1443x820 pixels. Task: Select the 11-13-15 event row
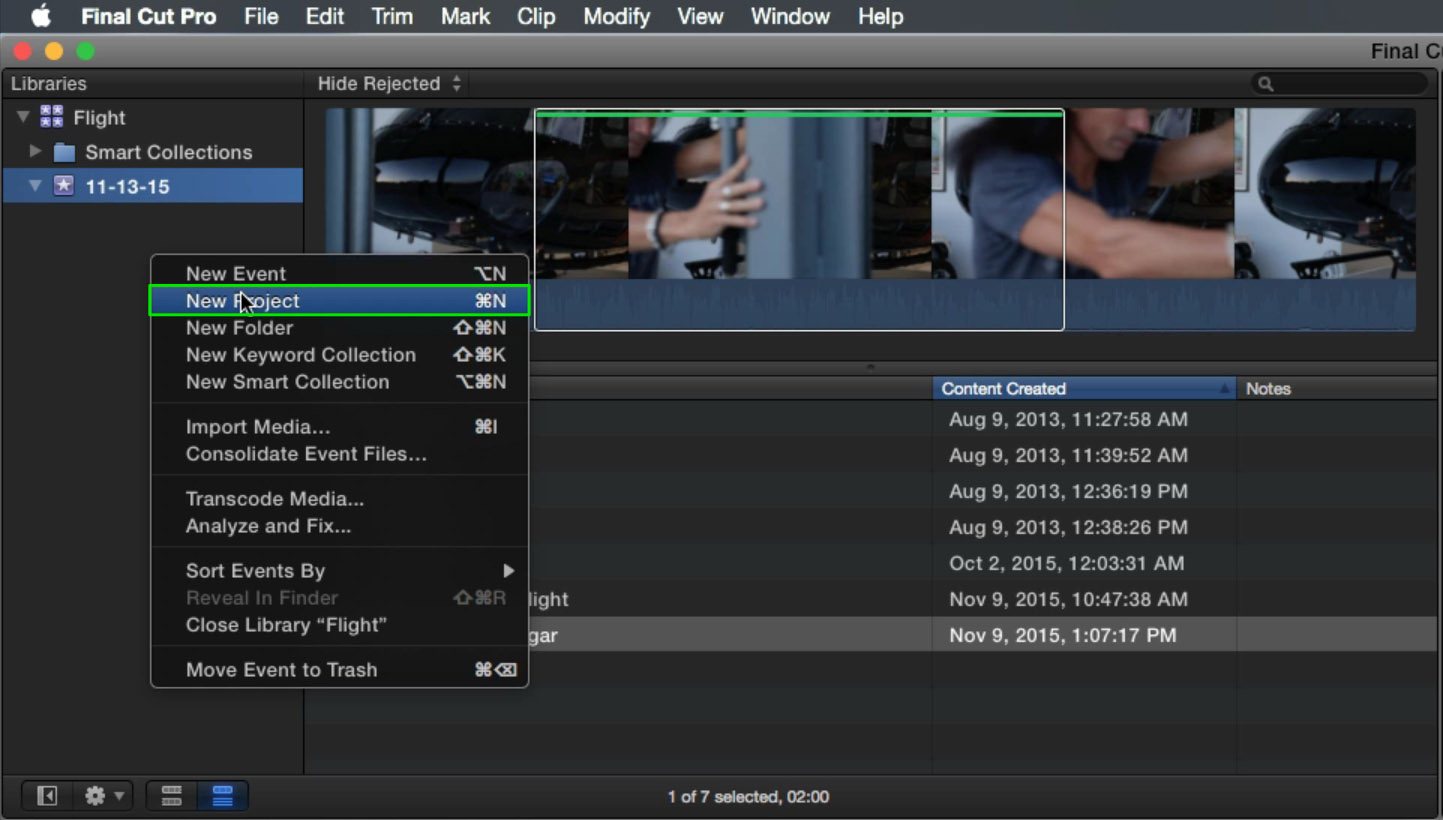pos(153,186)
